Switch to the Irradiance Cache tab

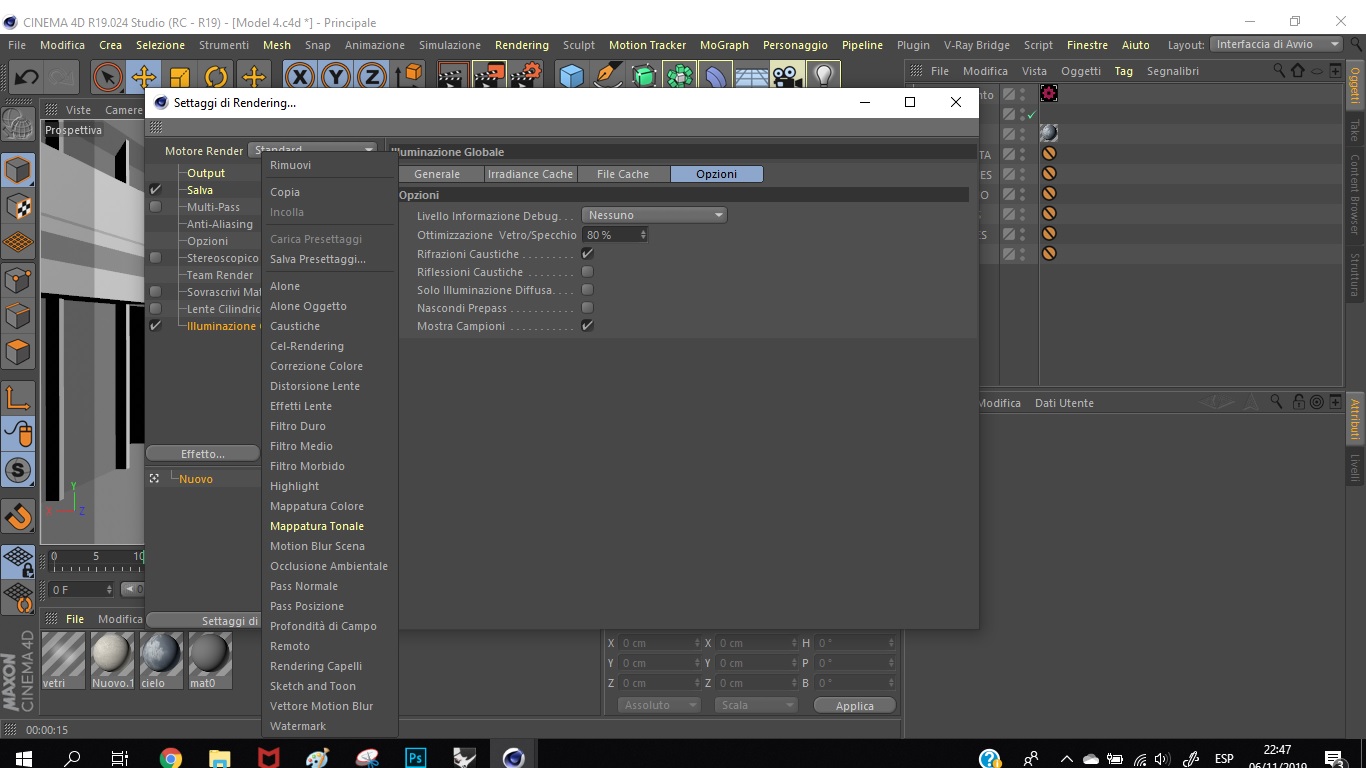pos(531,174)
